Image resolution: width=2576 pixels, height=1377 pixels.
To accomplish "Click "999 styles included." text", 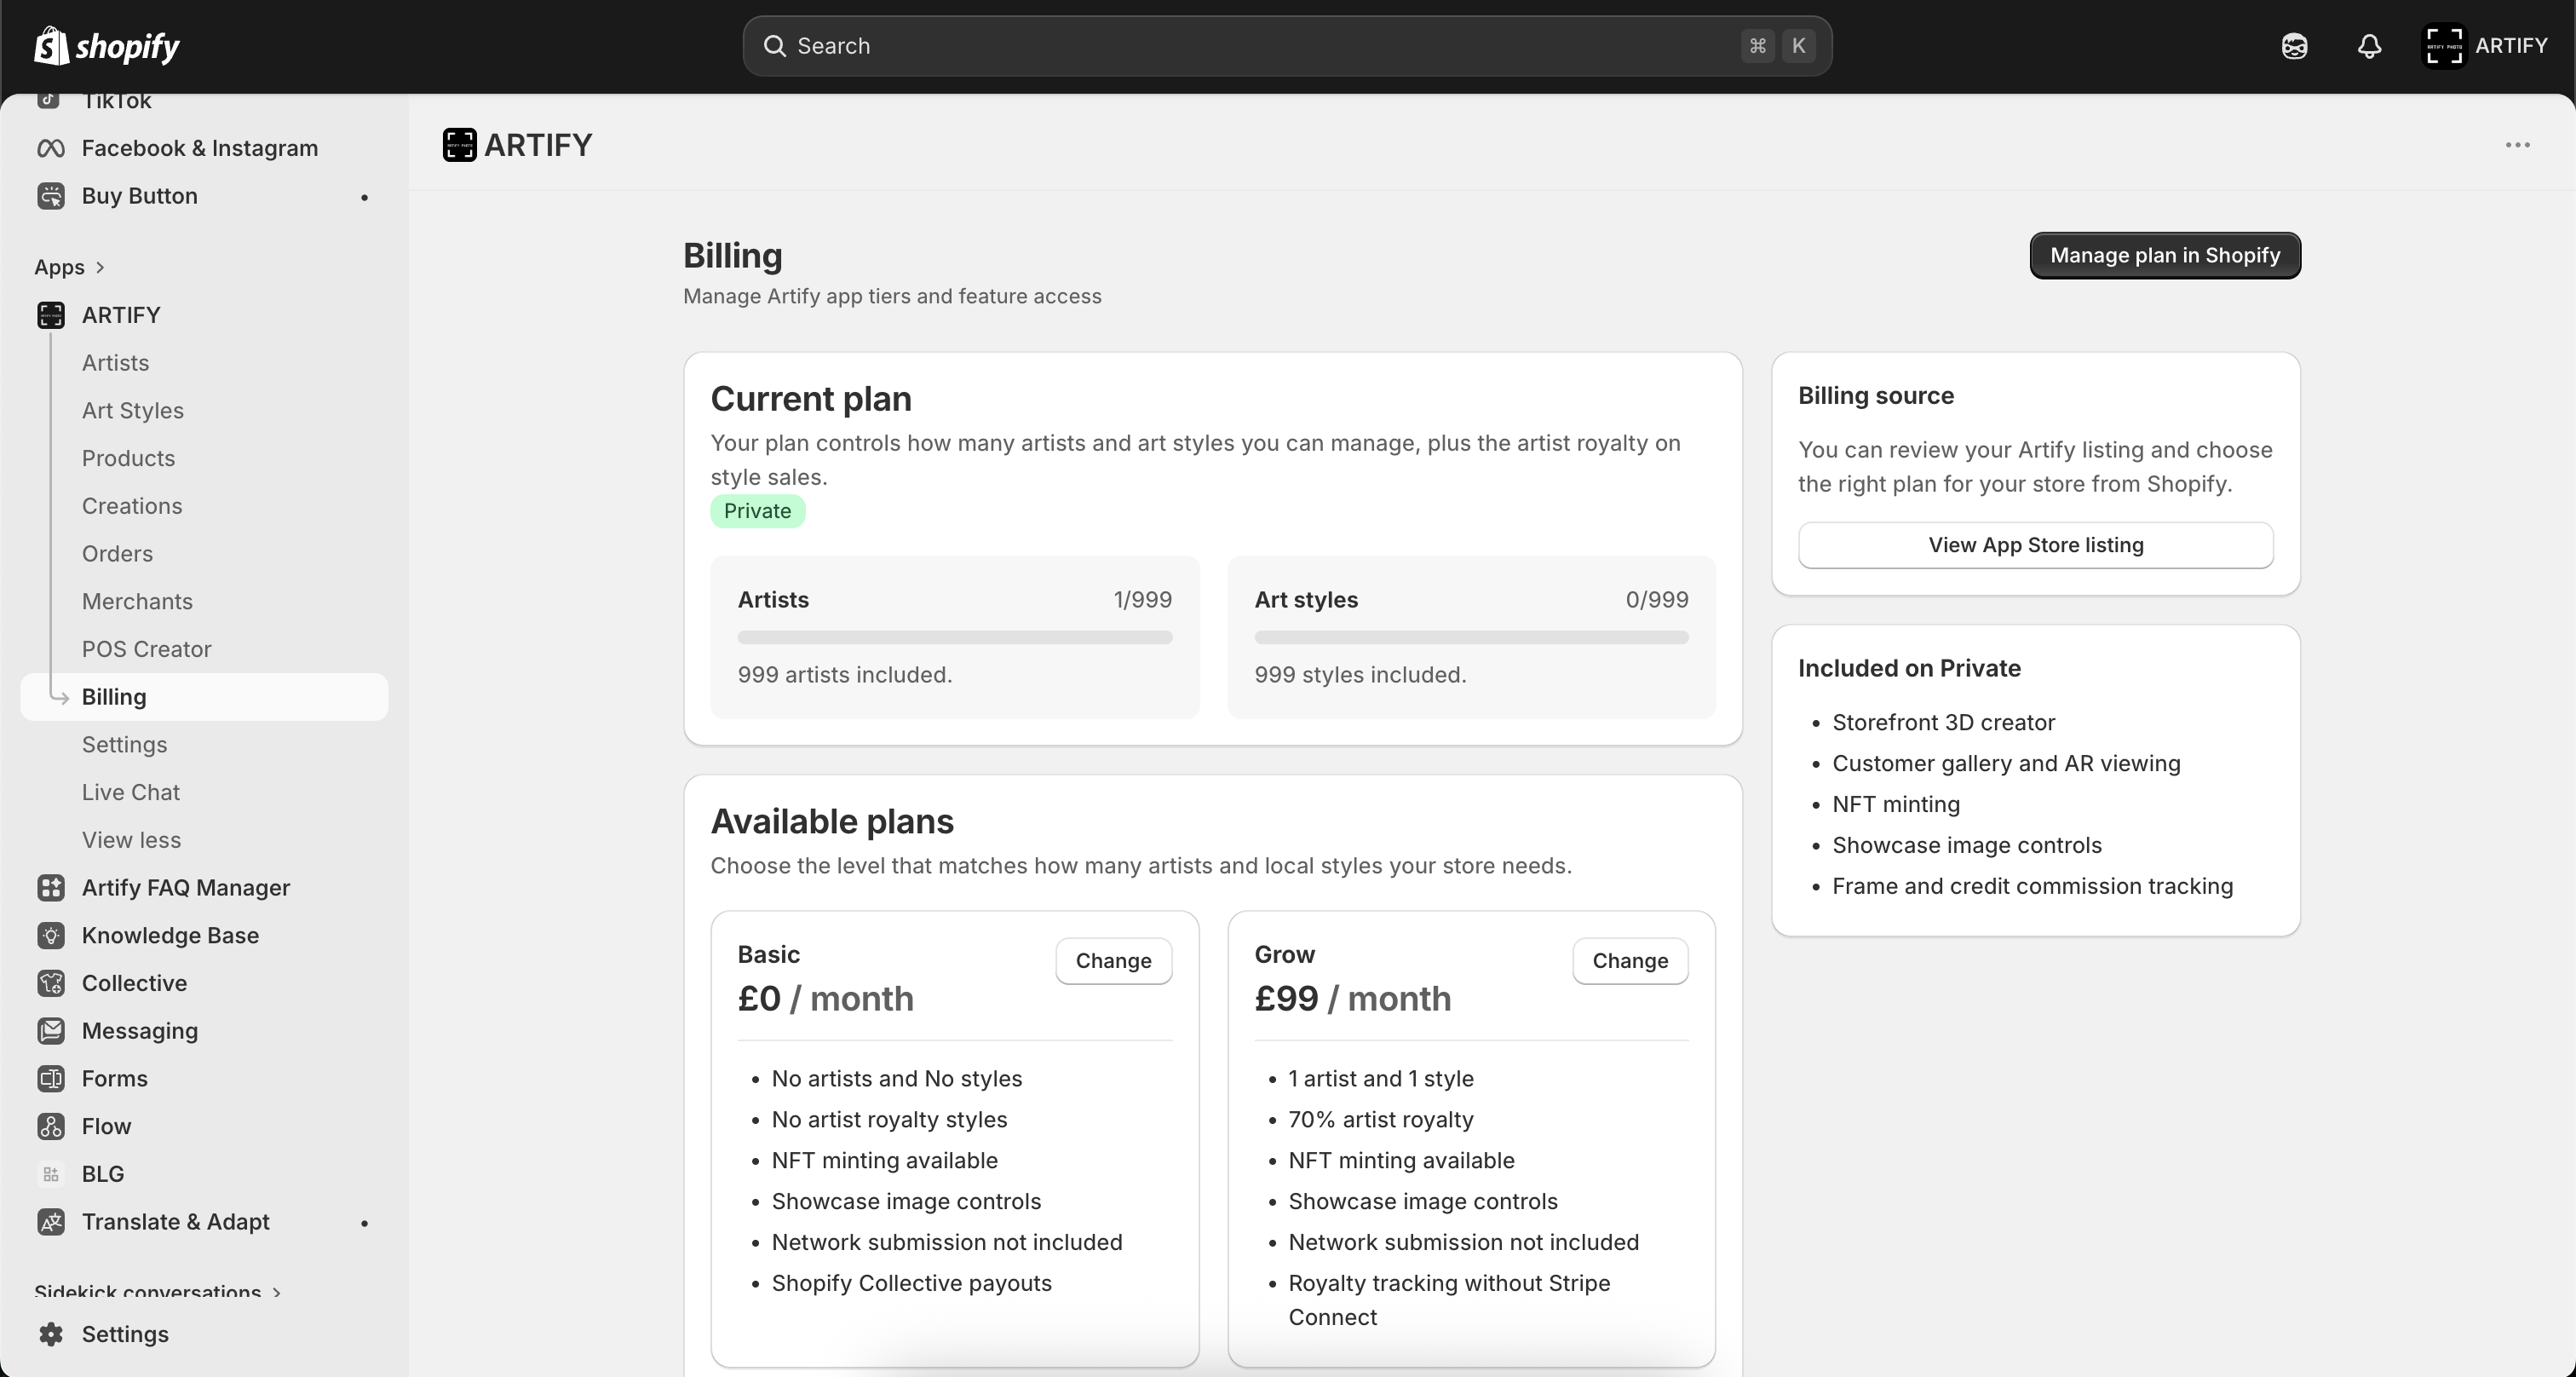I will point(1360,675).
